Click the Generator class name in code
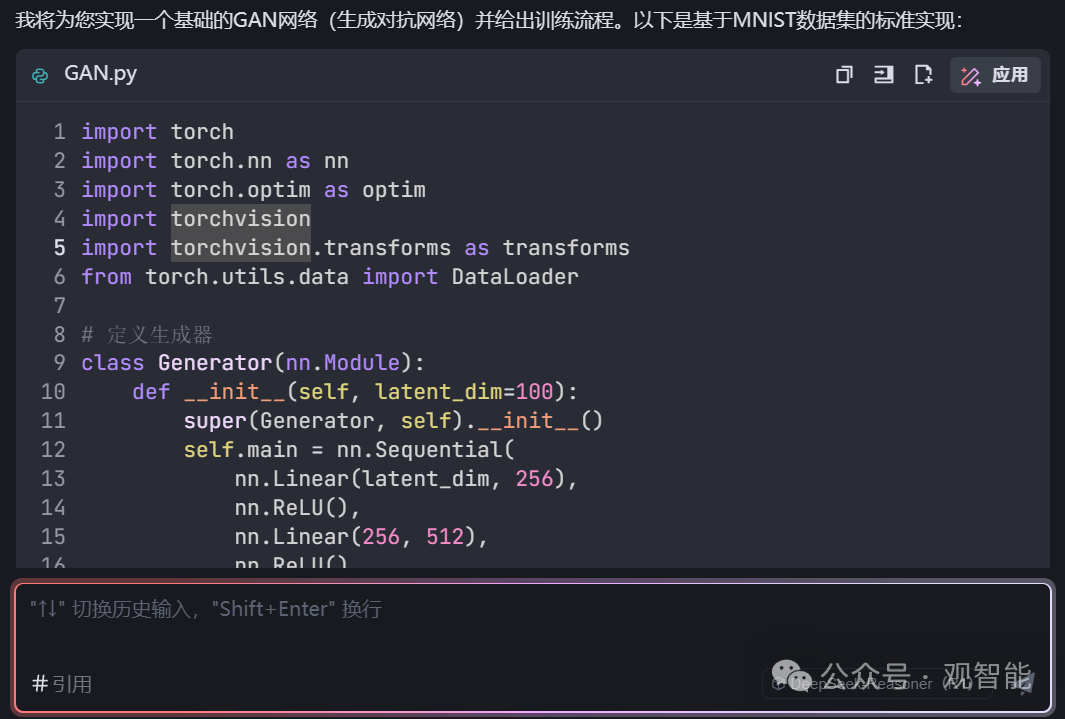The height and width of the screenshot is (719, 1065). click(x=214, y=362)
